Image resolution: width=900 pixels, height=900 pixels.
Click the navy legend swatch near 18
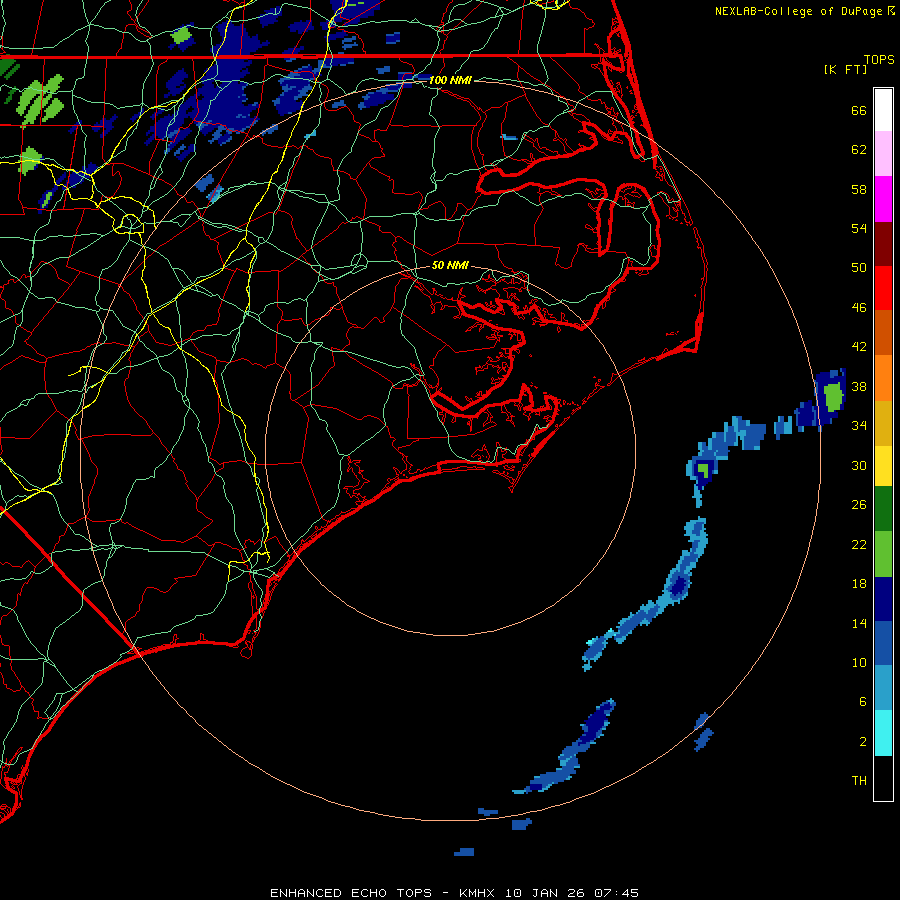883,599
